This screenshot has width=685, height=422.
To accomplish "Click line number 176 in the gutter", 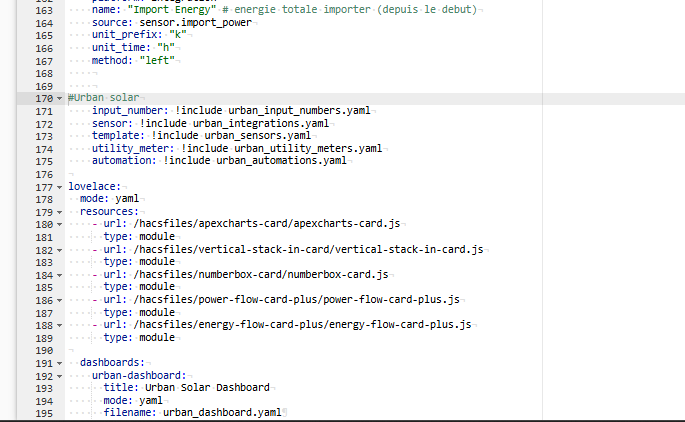I will (44, 175).
